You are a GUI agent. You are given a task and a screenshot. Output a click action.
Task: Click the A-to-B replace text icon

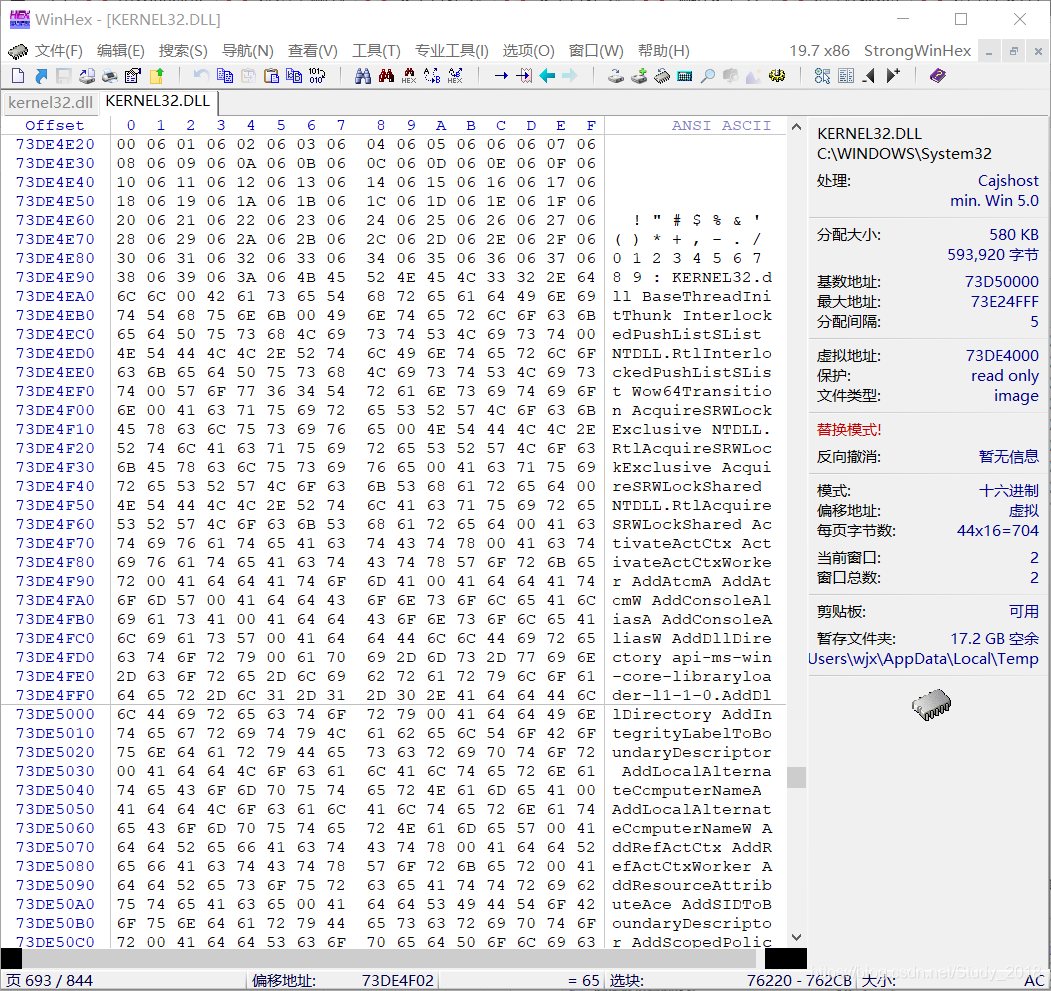click(x=432, y=76)
